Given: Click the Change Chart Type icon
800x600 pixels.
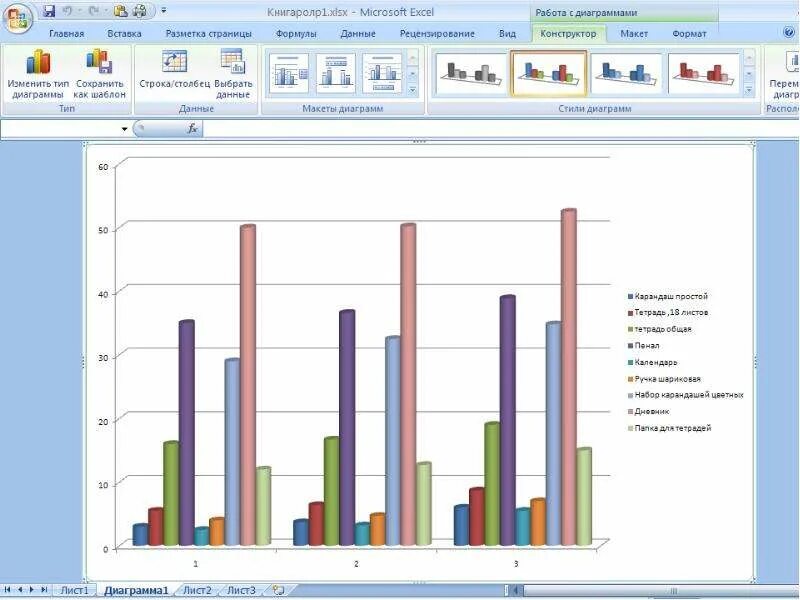Looking at the screenshot, I should pyautogui.click(x=38, y=62).
